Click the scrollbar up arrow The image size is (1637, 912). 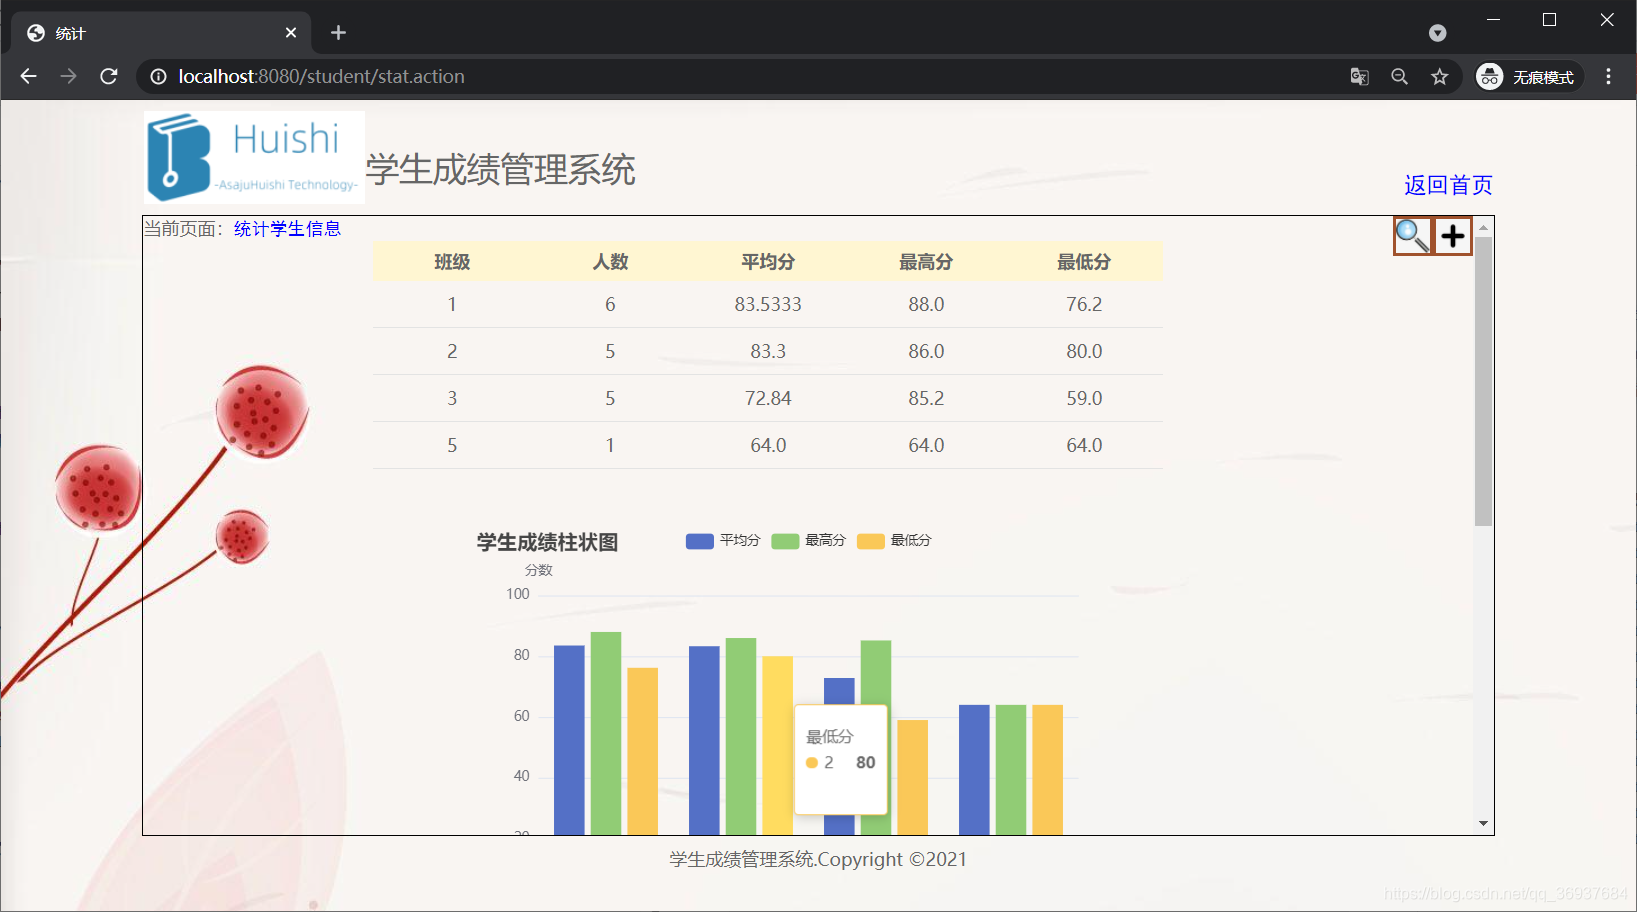(x=1483, y=227)
